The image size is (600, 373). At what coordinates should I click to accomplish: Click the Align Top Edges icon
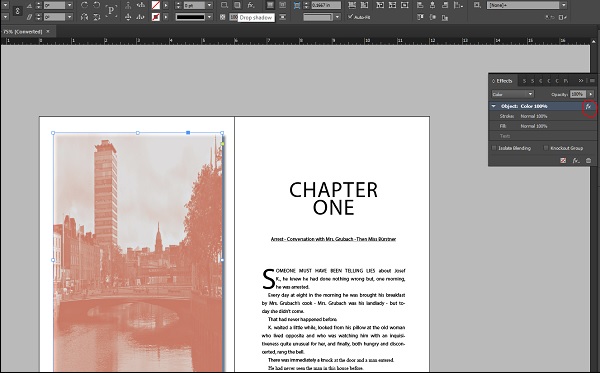[x=420, y=17]
